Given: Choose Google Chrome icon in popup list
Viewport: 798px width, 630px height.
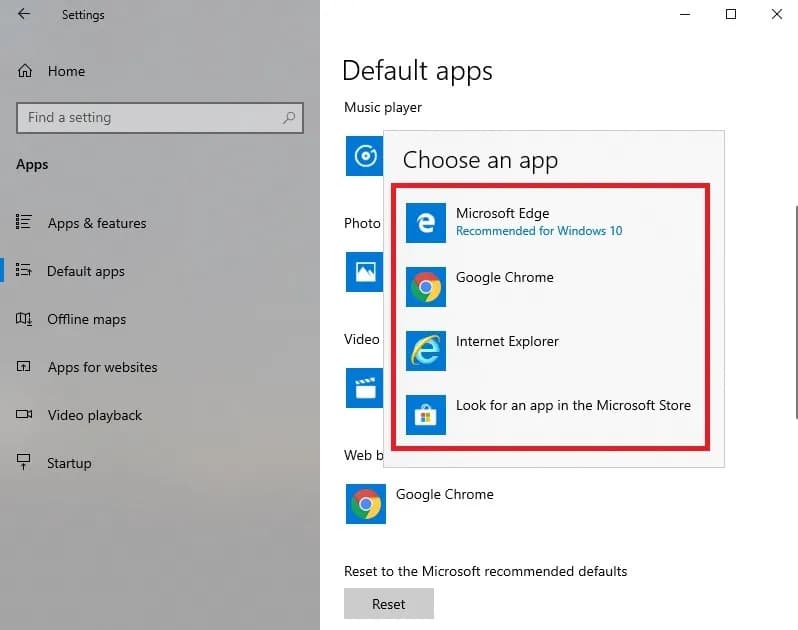Looking at the screenshot, I should click(426, 287).
